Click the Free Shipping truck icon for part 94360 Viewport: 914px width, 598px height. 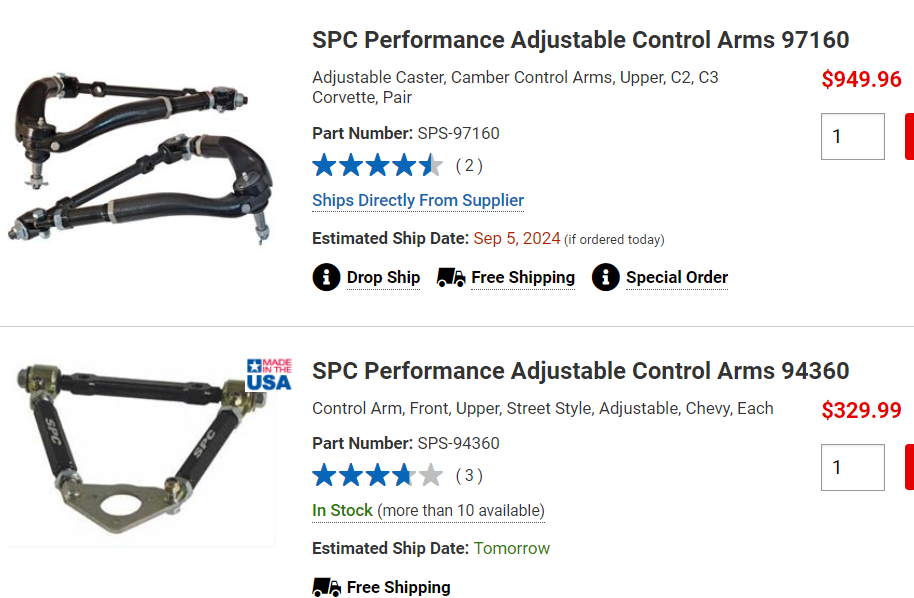coord(326,587)
